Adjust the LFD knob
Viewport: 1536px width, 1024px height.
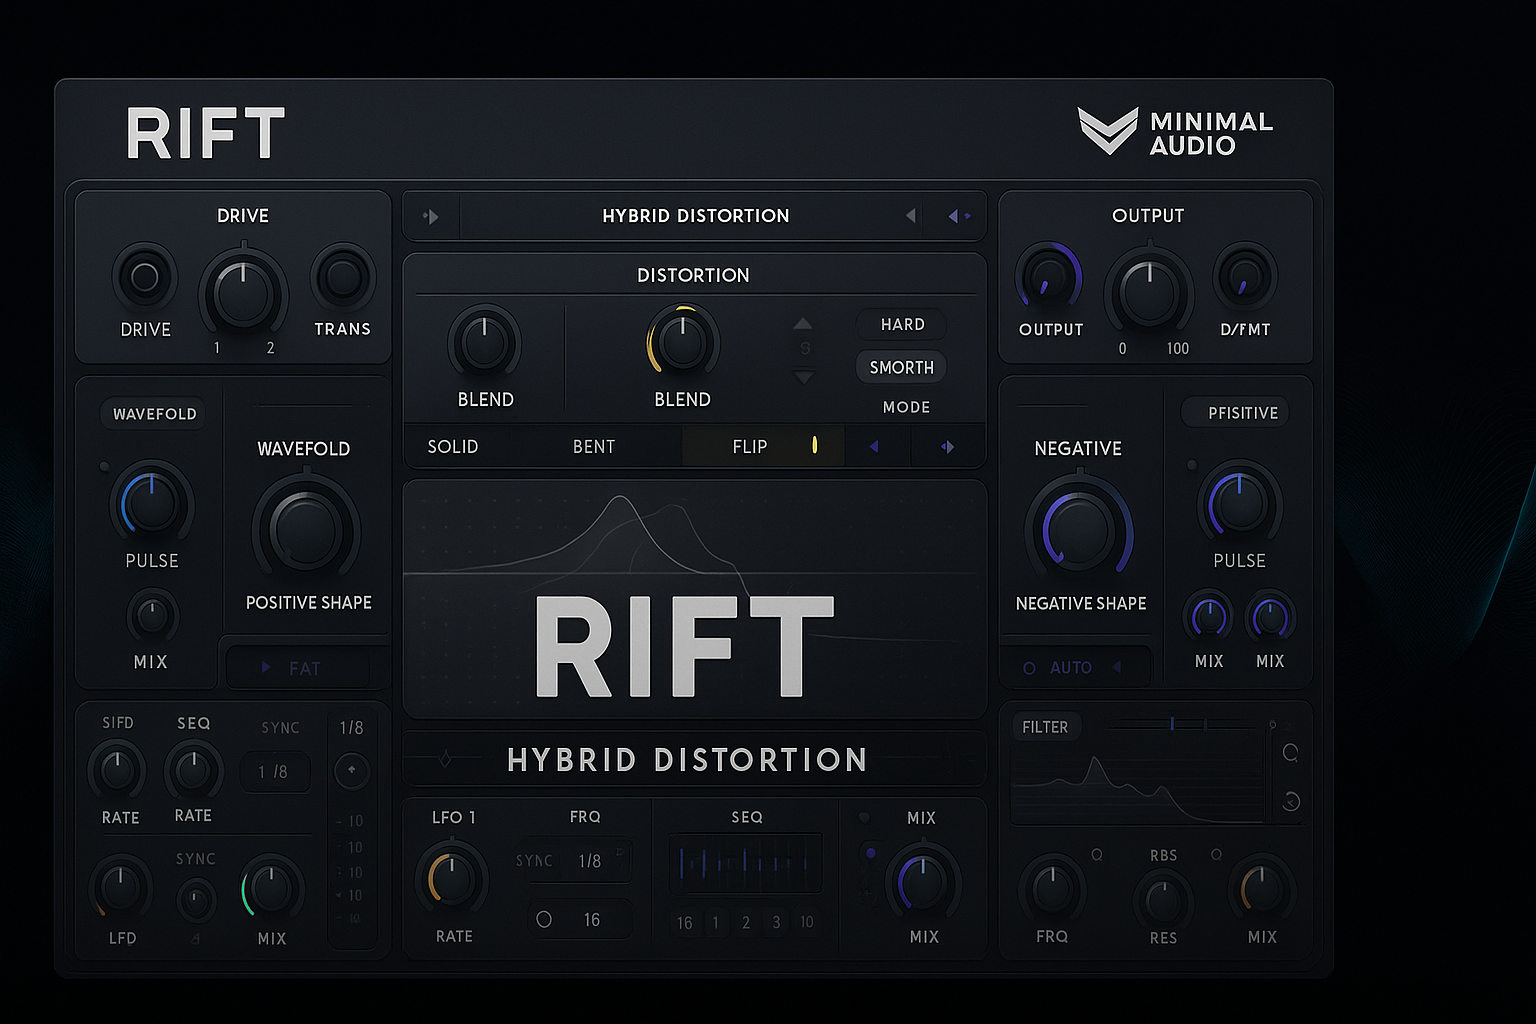121,888
